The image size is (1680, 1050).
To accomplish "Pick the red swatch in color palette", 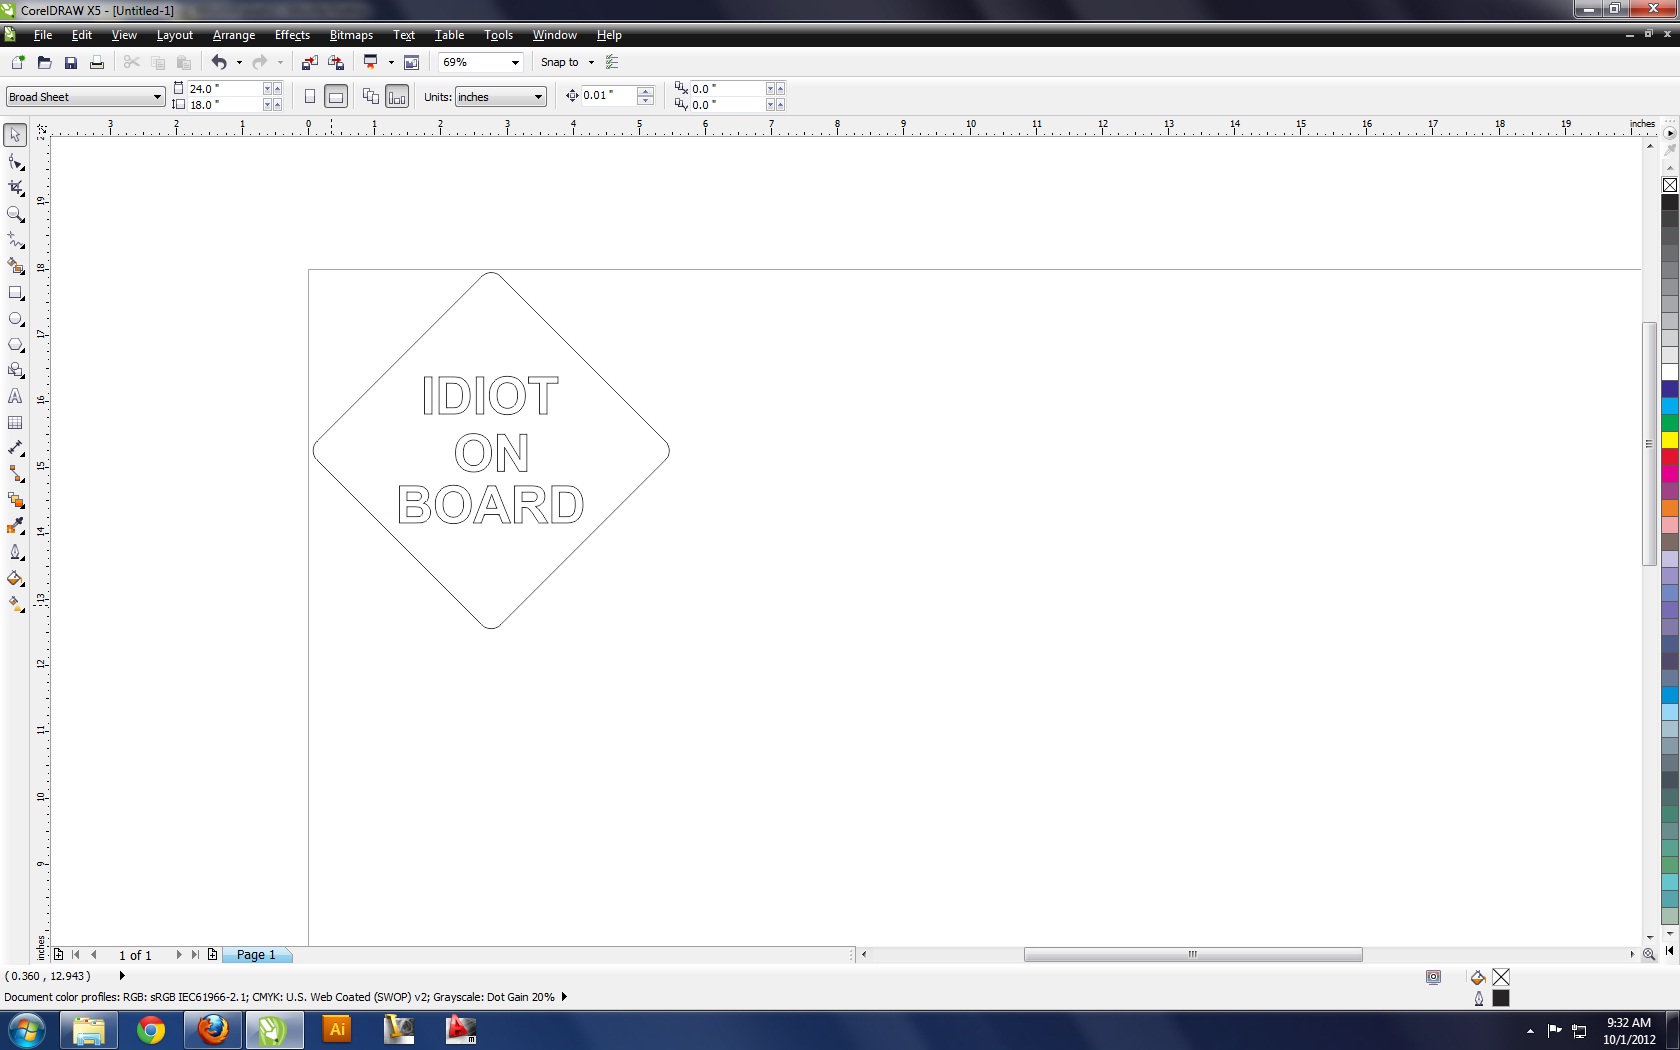I will point(1670,457).
